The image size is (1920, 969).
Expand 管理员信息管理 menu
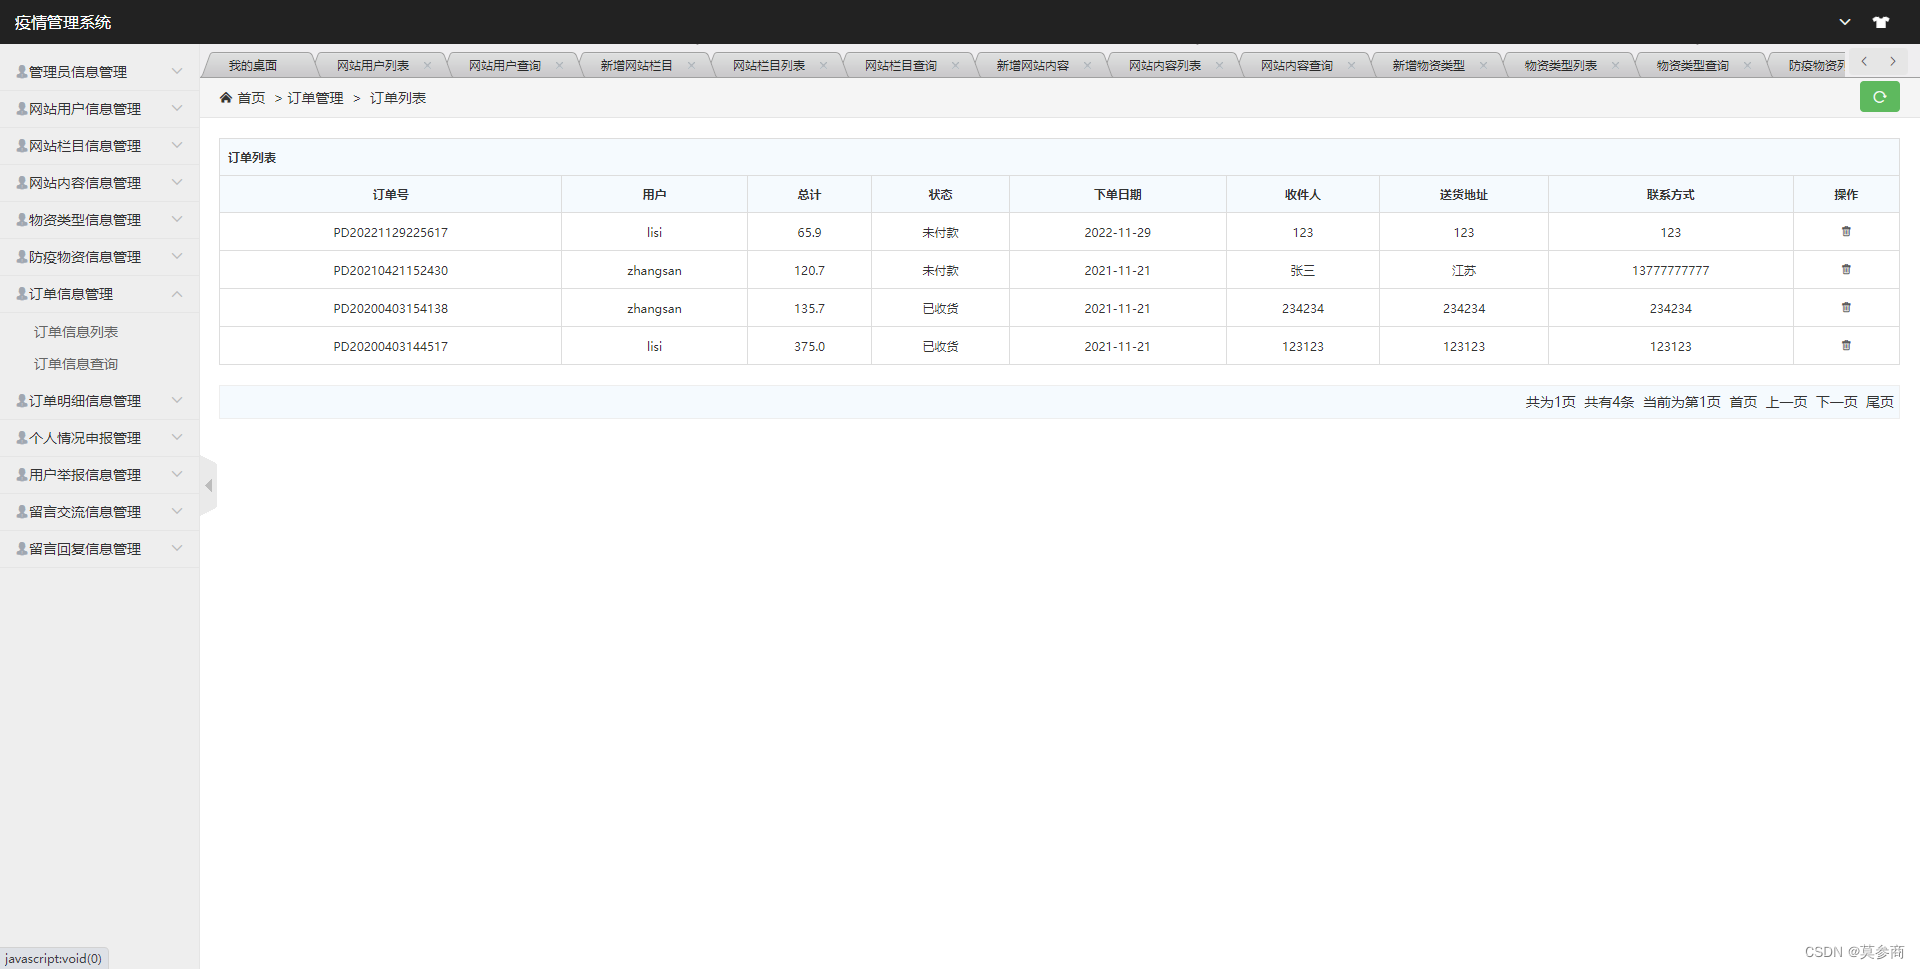click(99, 72)
